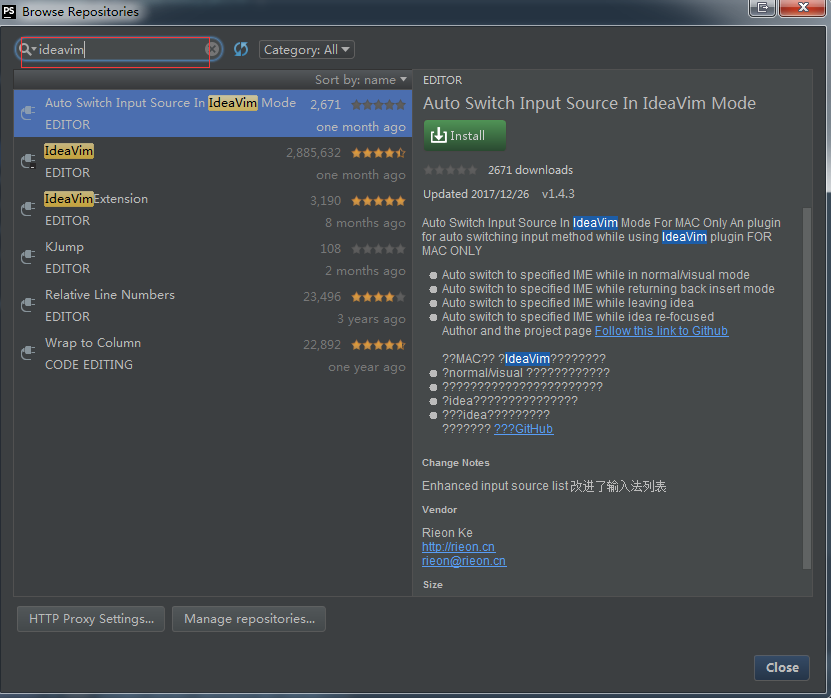The height and width of the screenshot is (698, 831).
Task: Select the IdeaVimExtension plugin
Action: point(213,209)
